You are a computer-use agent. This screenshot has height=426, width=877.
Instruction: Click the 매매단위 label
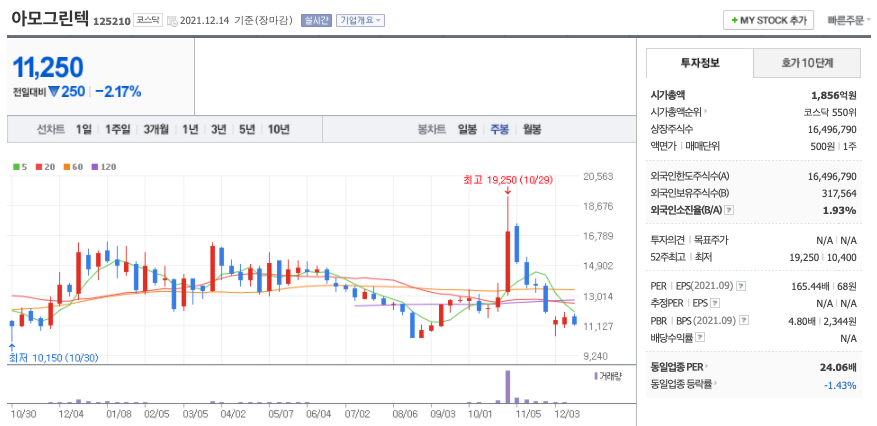click(702, 146)
